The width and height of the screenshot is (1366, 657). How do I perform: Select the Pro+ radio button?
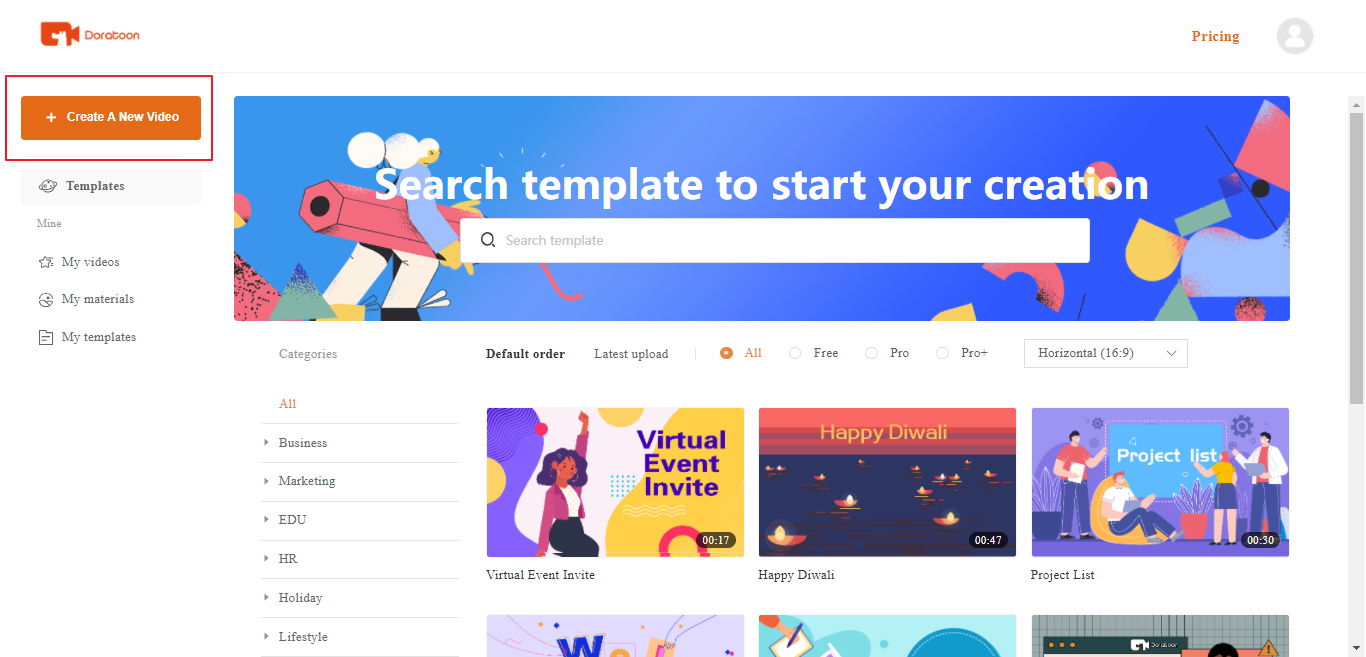point(942,353)
